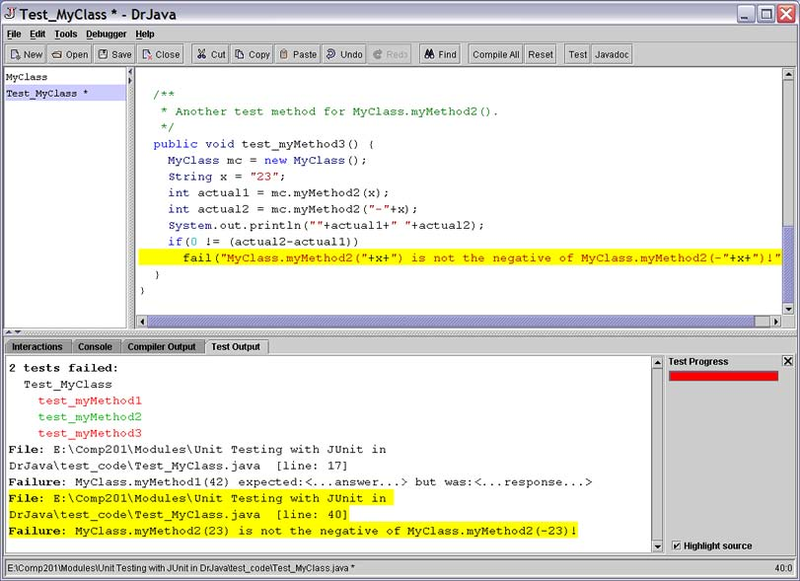Select MyClass in the document list
This screenshot has width=800, height=581.
coord(65,77)
